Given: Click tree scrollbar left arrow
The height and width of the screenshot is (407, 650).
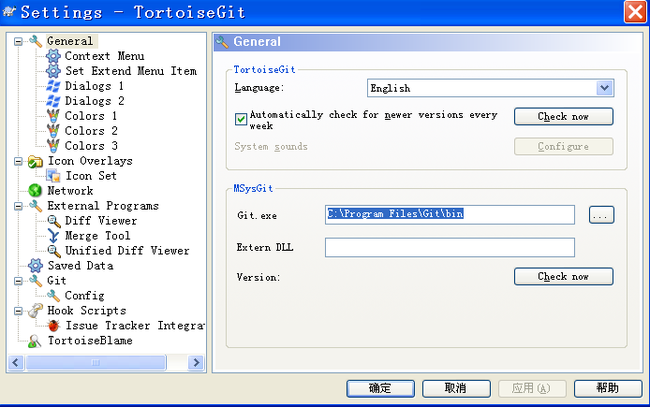Looking at the screenshot, I should tap(16, 363).
